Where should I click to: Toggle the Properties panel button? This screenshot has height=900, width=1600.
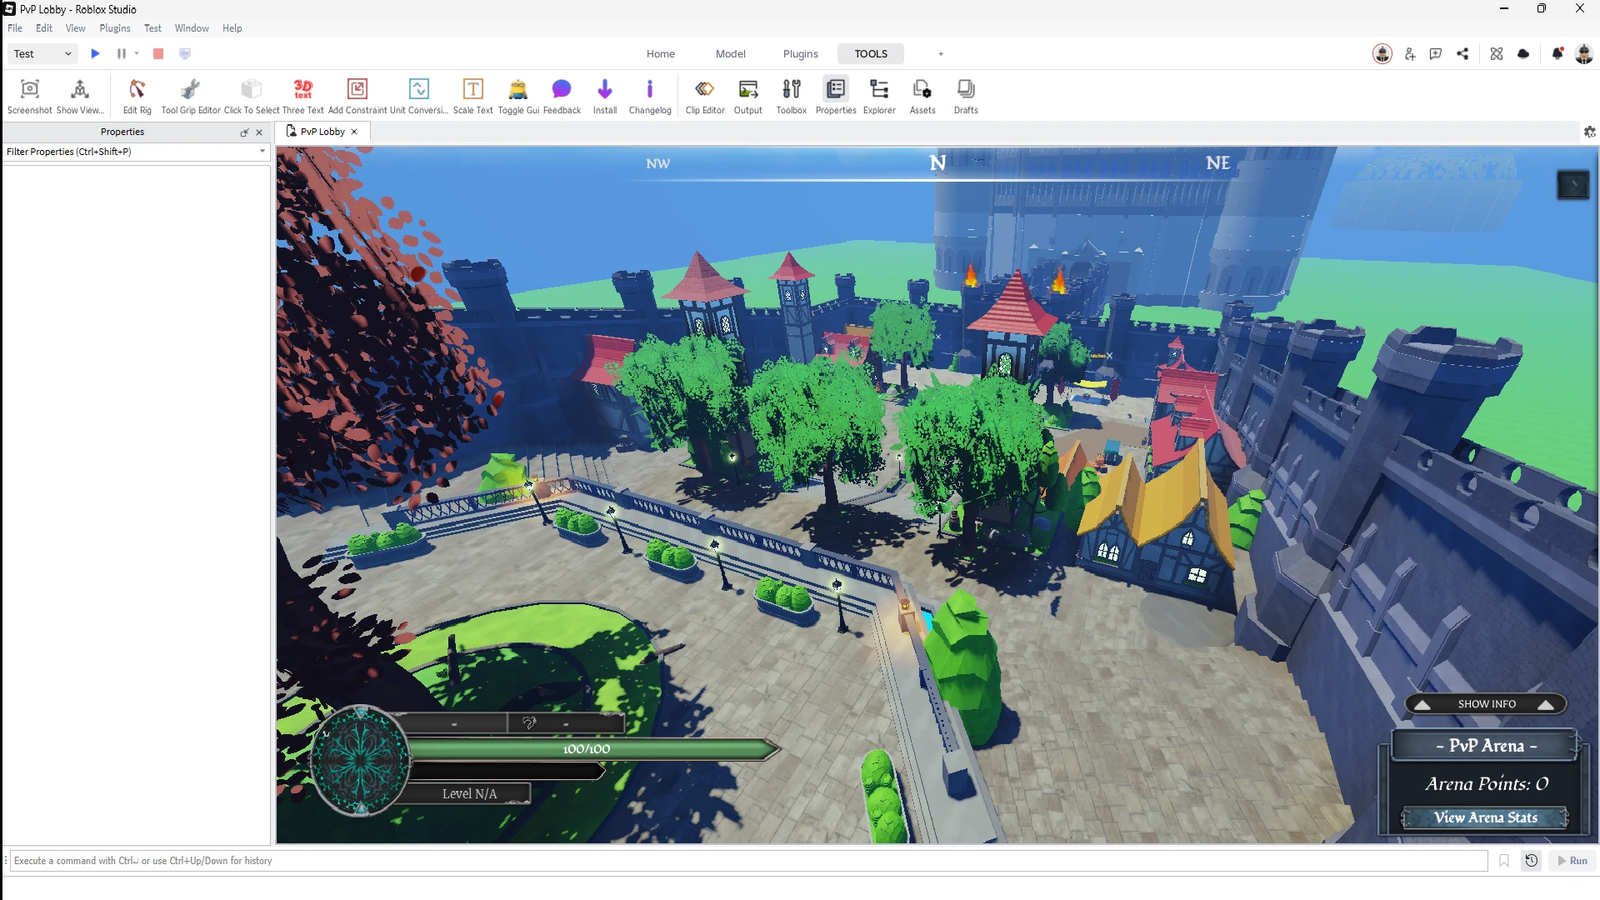[836, 96]
